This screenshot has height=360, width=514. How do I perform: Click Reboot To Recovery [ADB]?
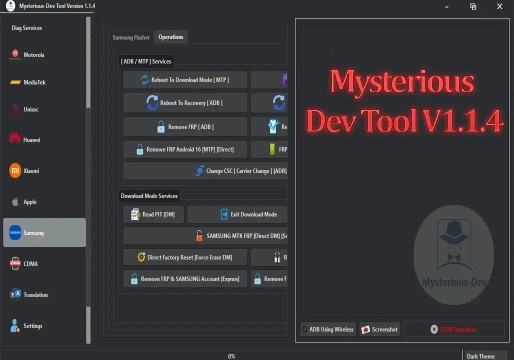[185, 103]
